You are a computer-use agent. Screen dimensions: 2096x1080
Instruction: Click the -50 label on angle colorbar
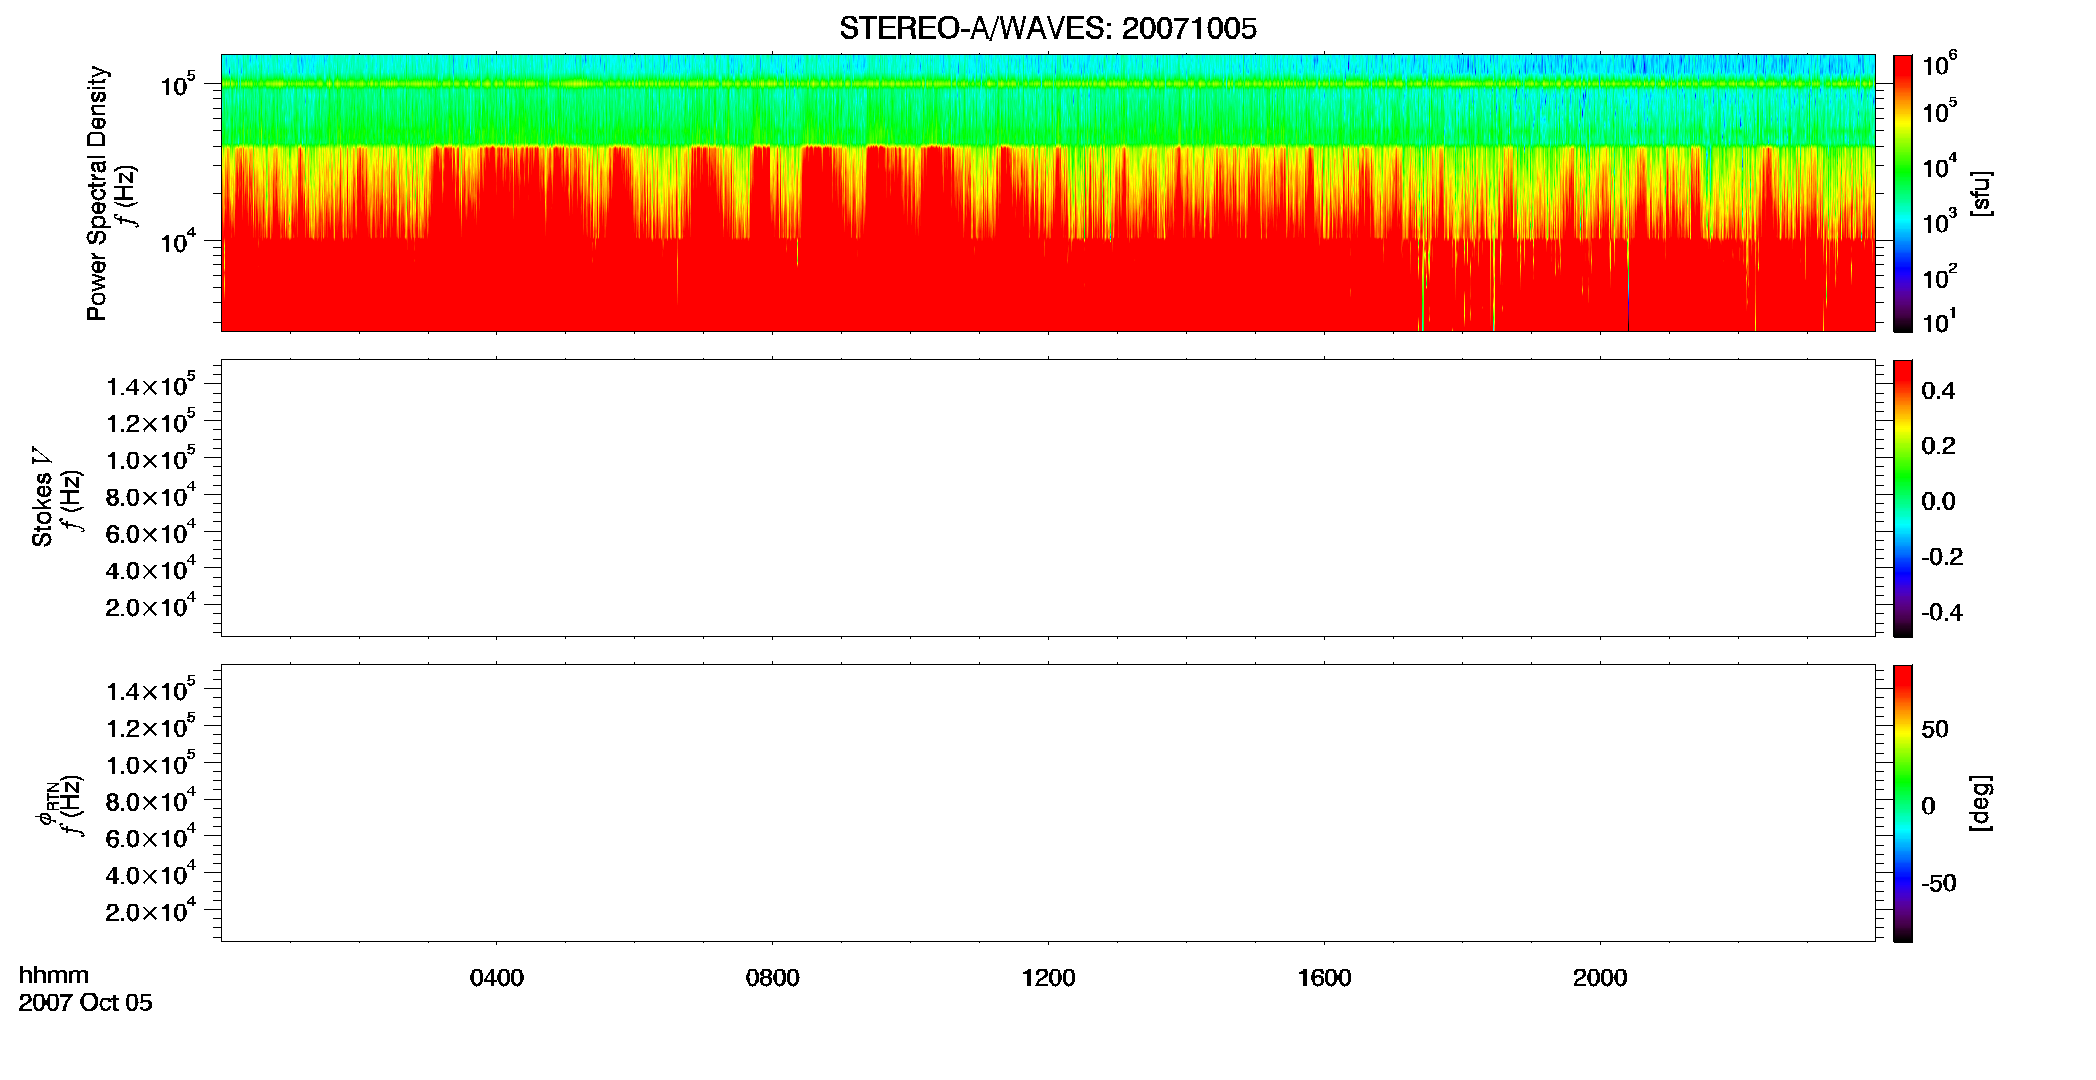pos(1939,884)
